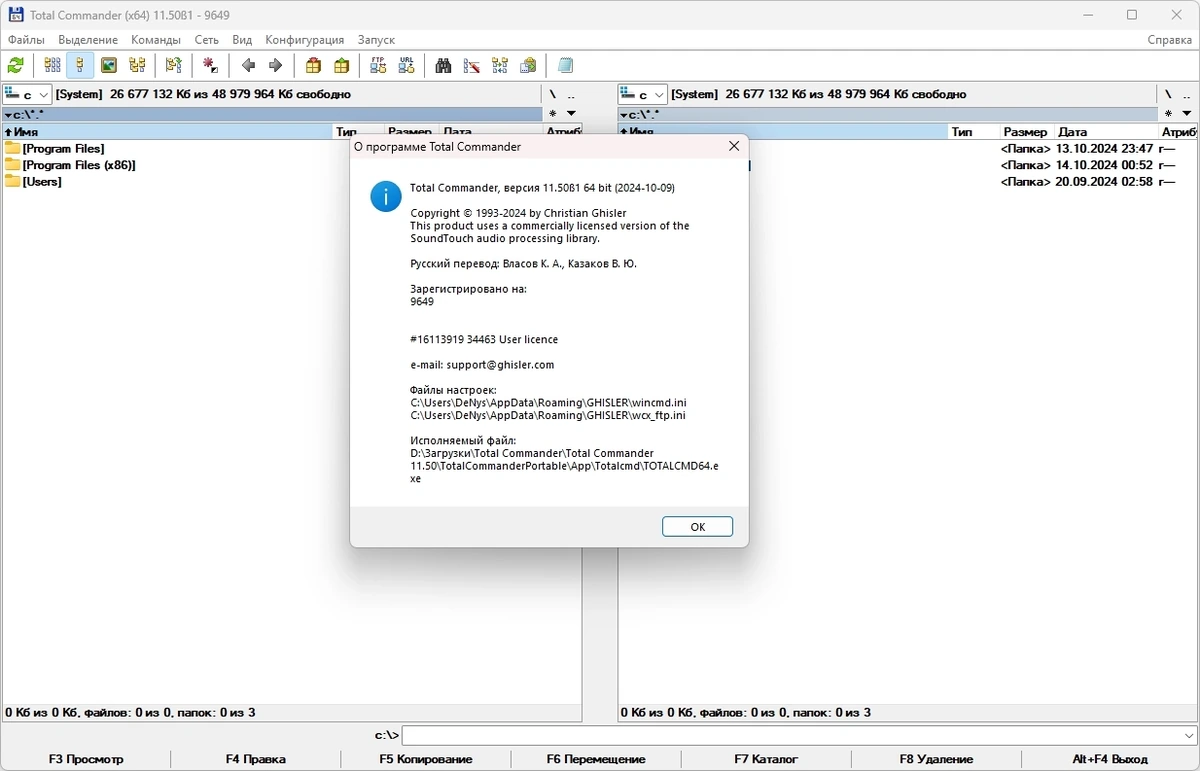The width and height of the screenshot is (1200, 771).
Task: Open the Конфигурация menu
Action: point(305,40)
